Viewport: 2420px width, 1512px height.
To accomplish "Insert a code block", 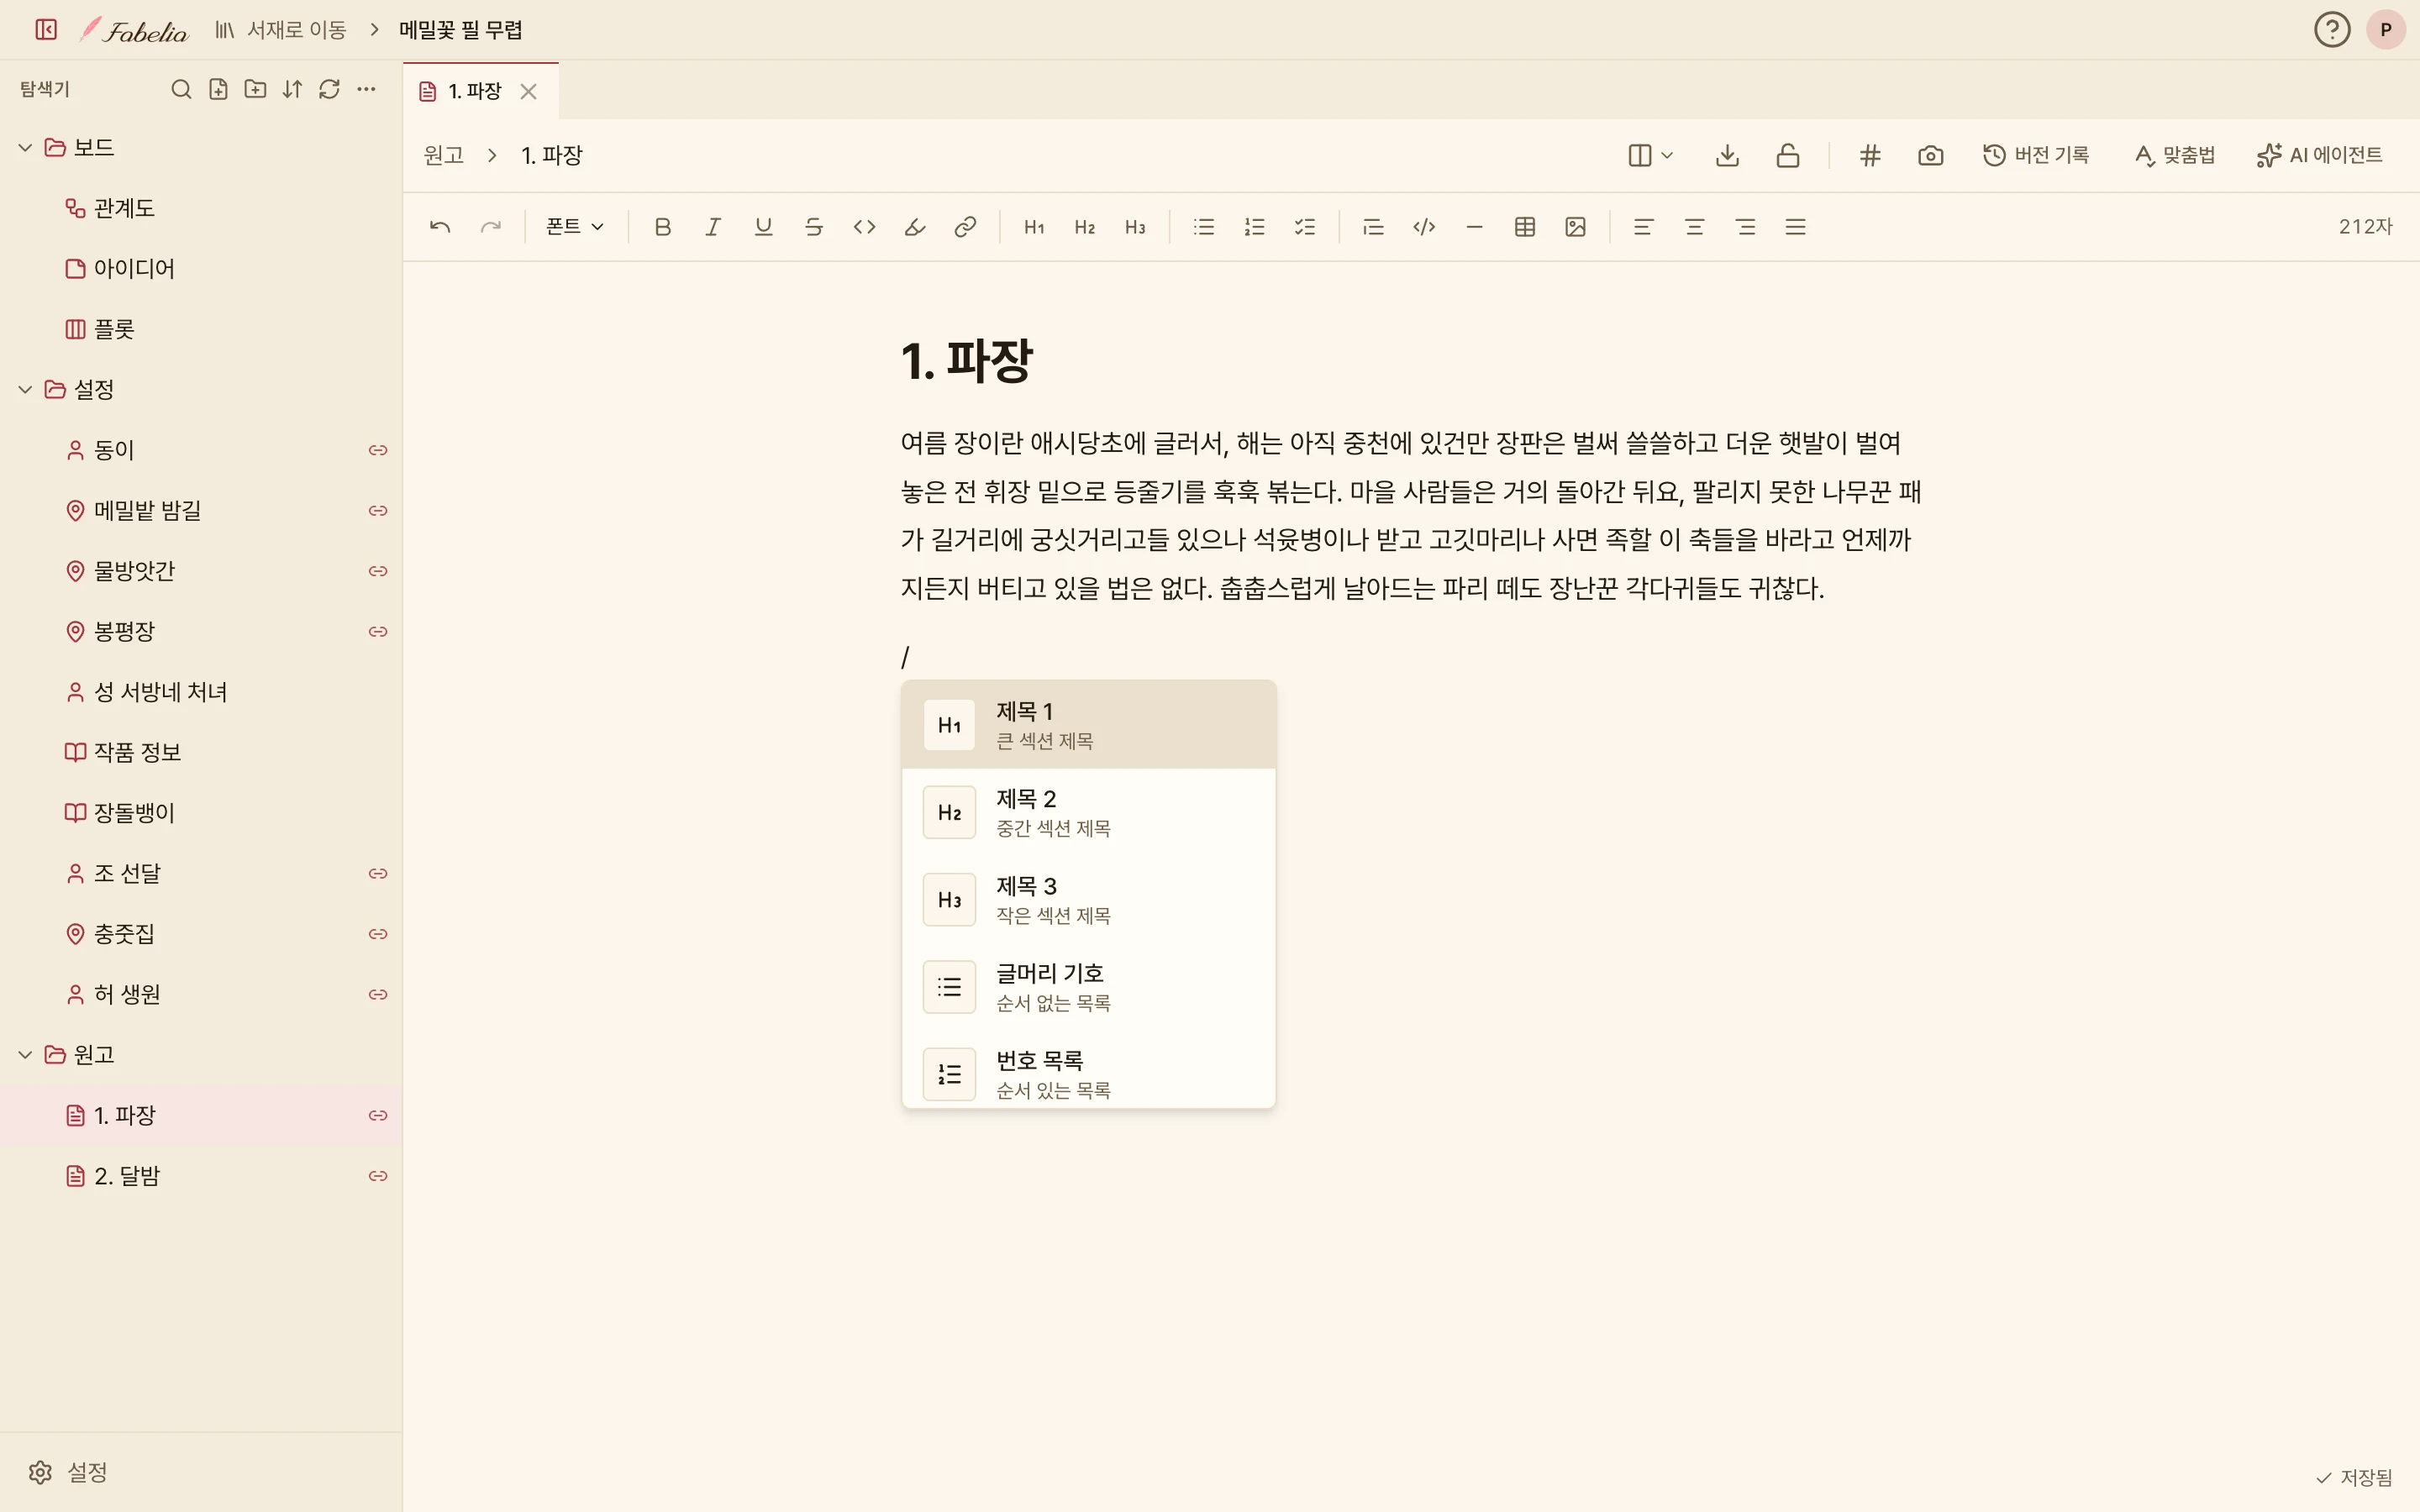I will (1424, 227).
